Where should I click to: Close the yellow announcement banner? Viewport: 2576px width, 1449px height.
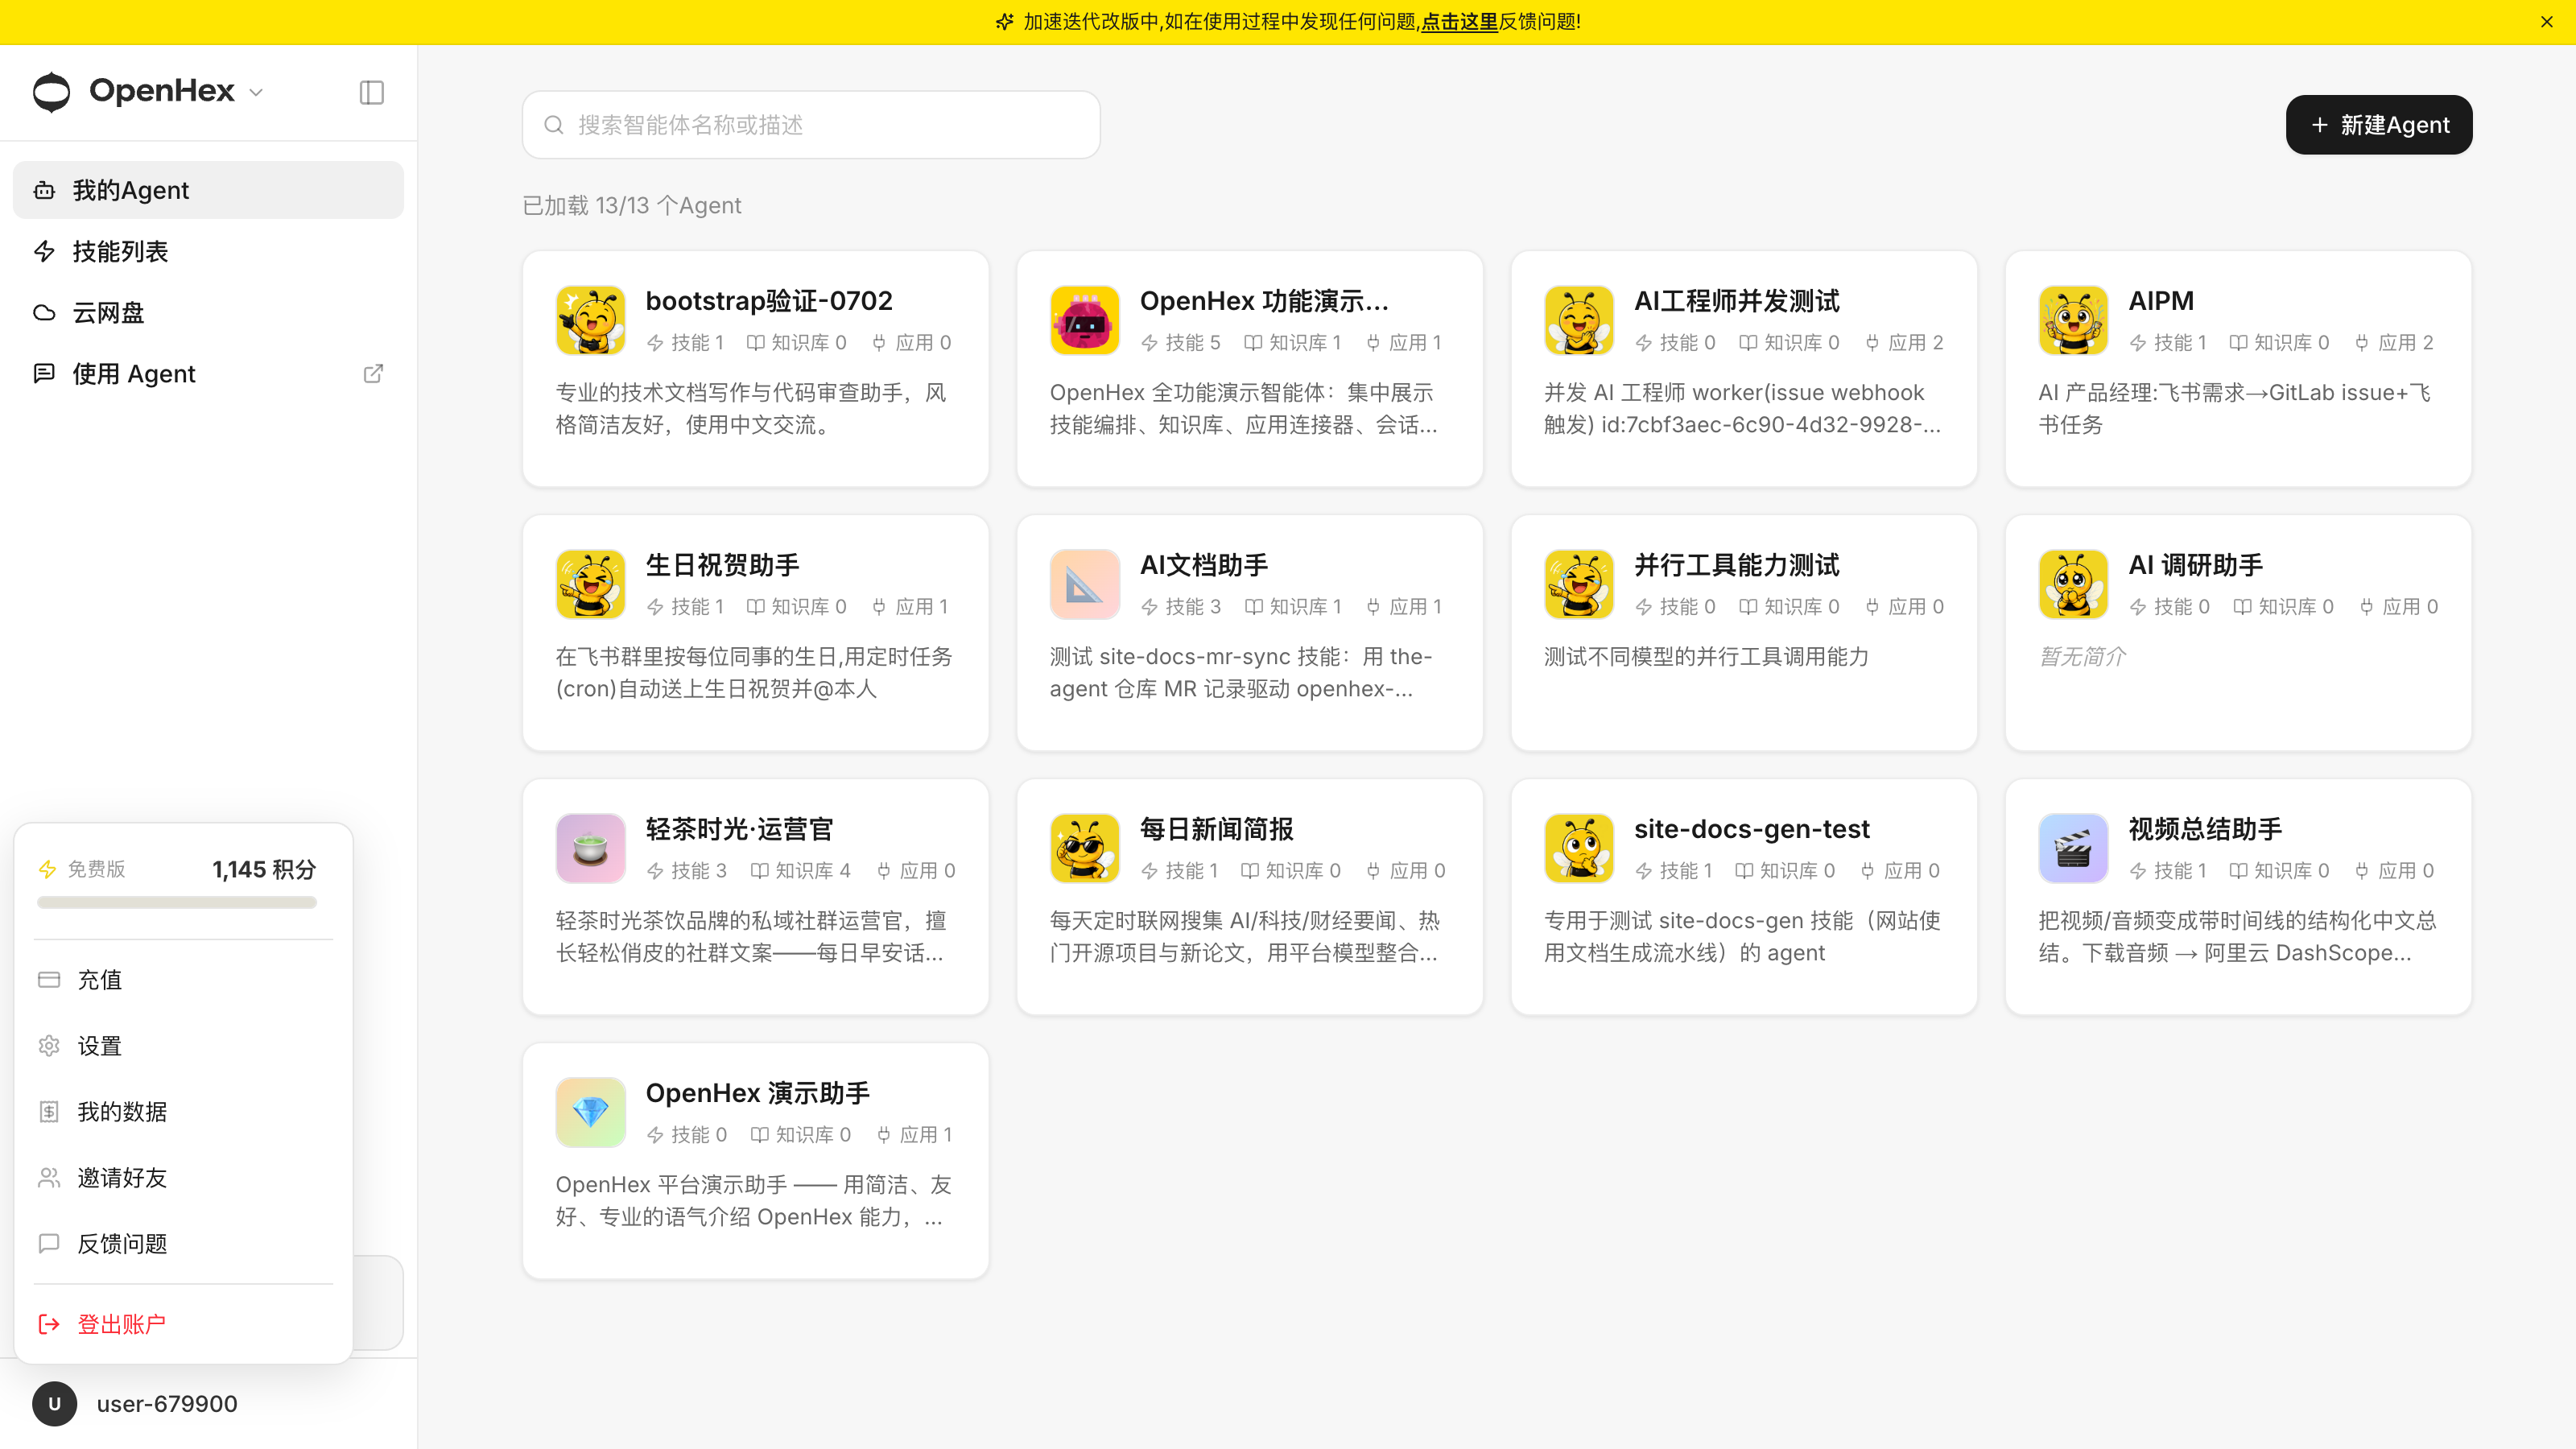(2546, 22)
